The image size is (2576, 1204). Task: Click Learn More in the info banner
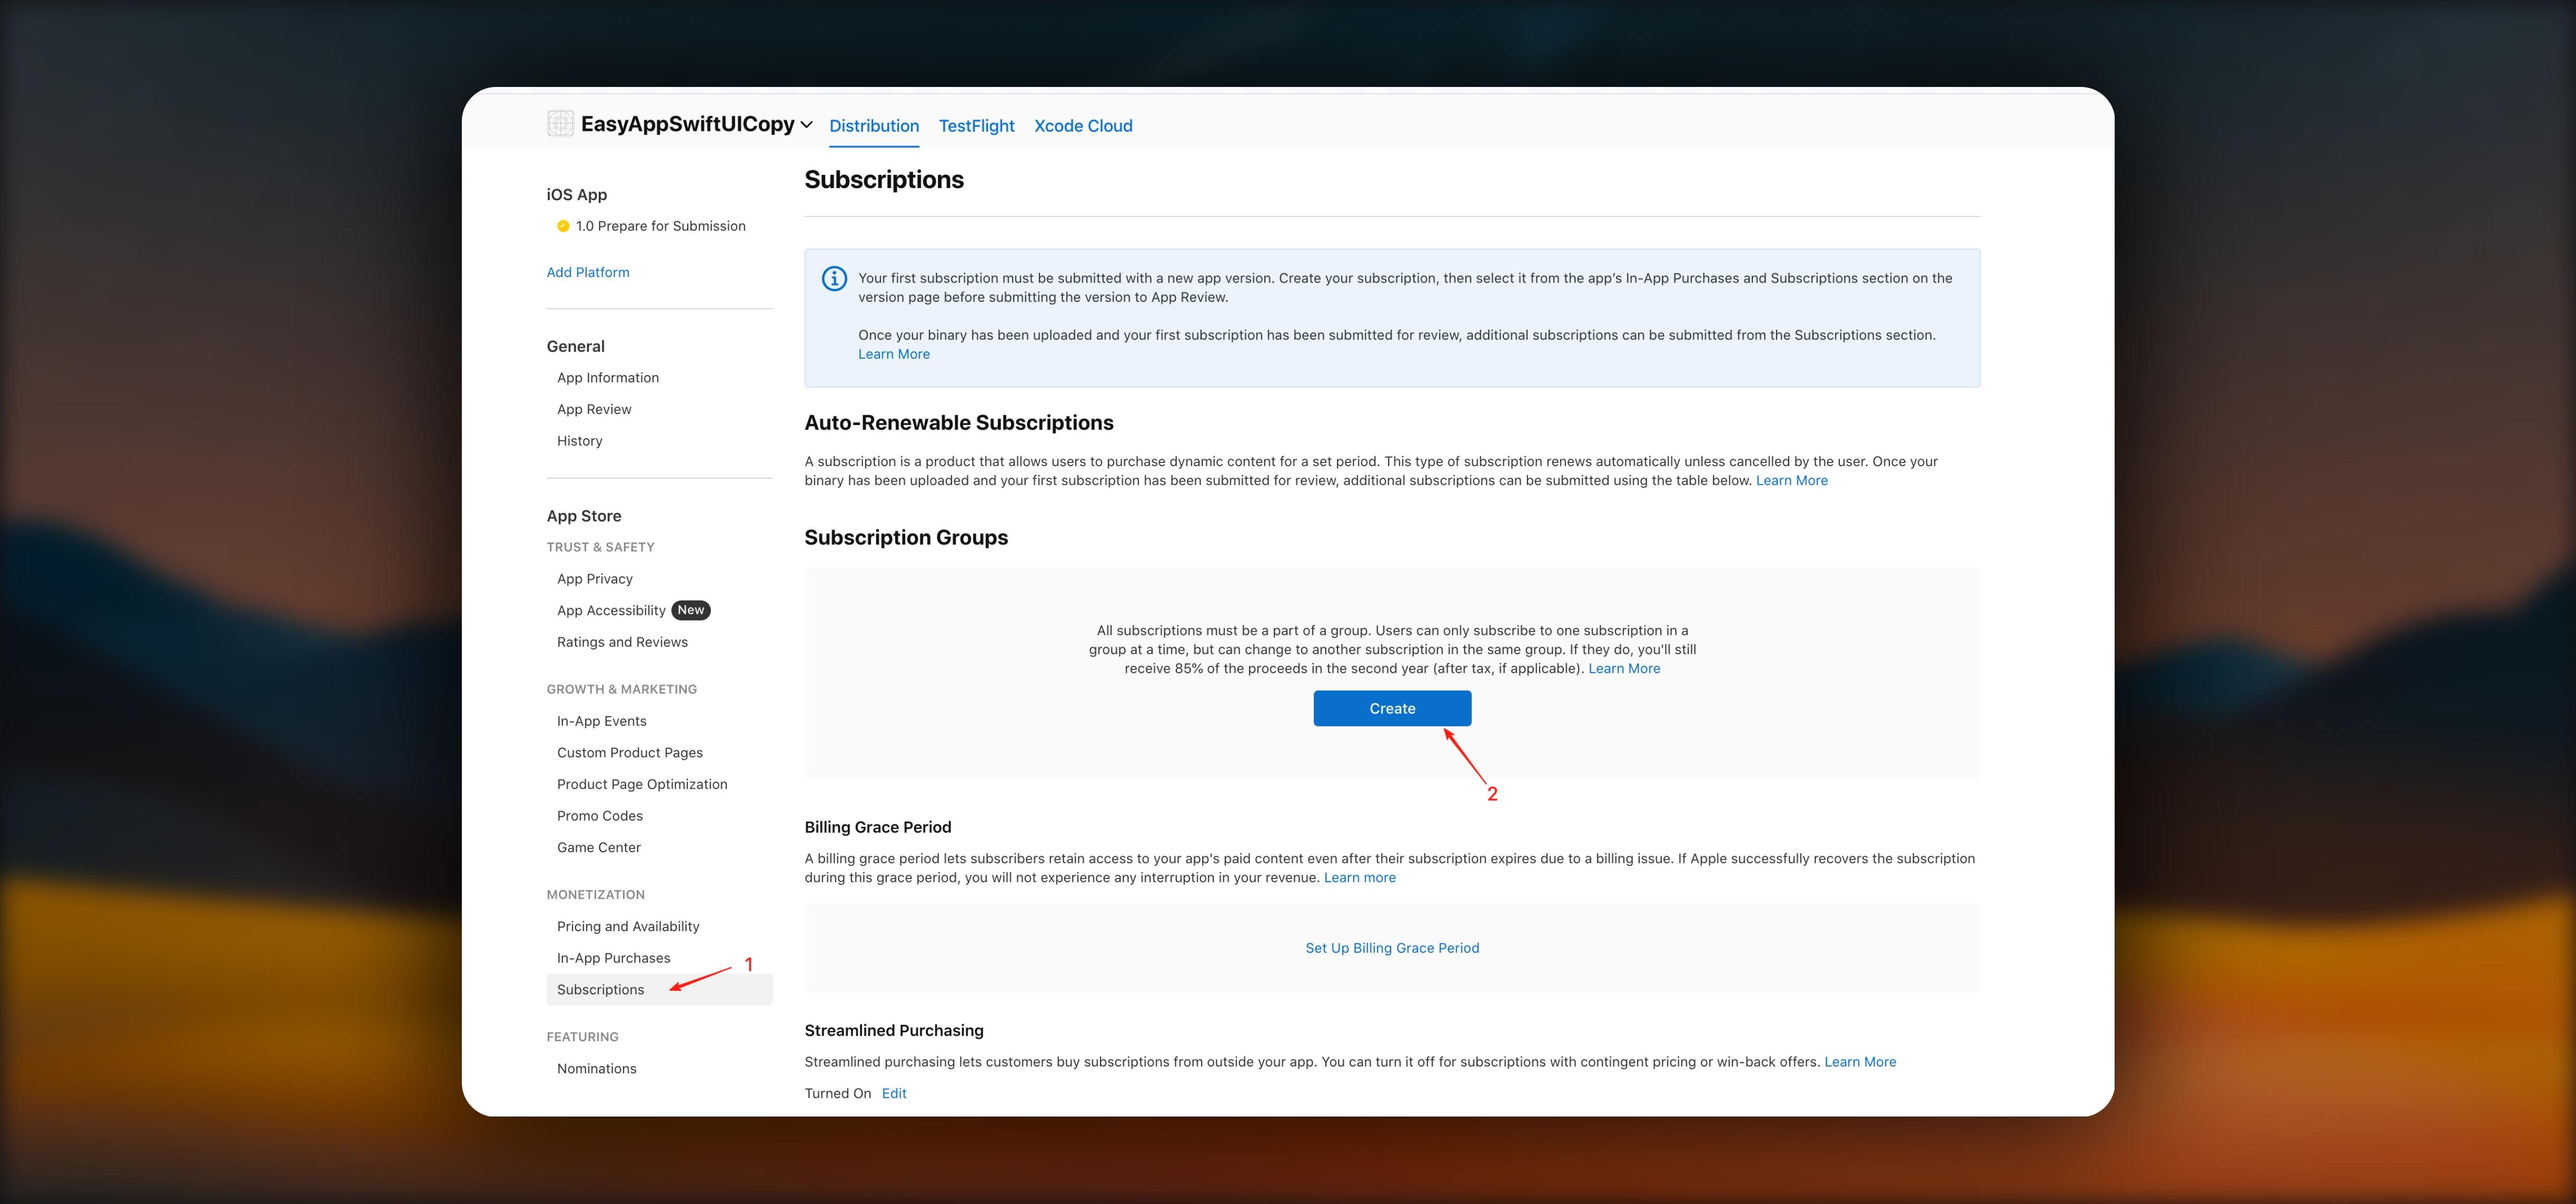click(x=893, y=354)
